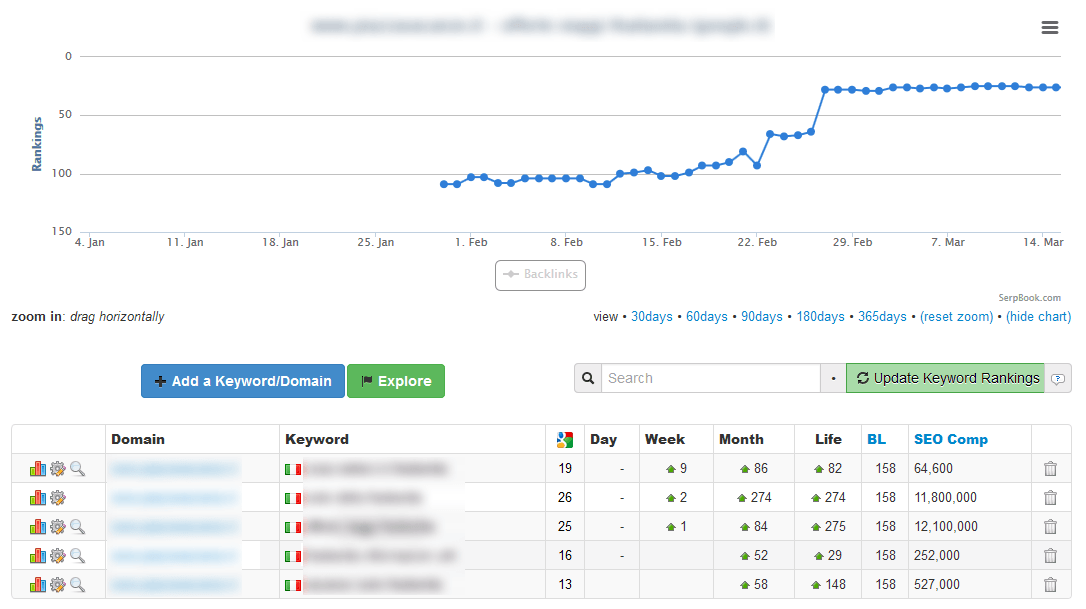View chart for 90days
The height and width of the screenshot is (609, 1086).
pyautogui.click(x=762, y=317)
